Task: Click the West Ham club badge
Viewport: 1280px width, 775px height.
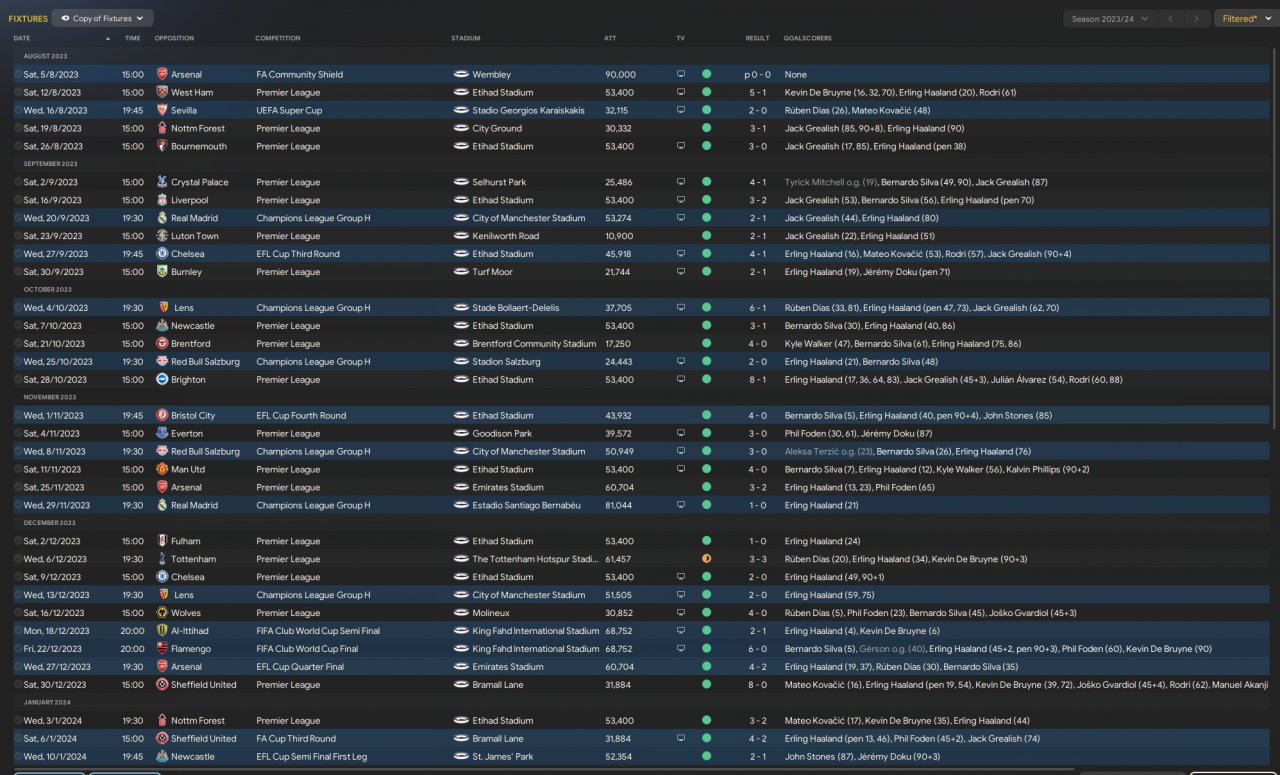Action: coord(162,92)
